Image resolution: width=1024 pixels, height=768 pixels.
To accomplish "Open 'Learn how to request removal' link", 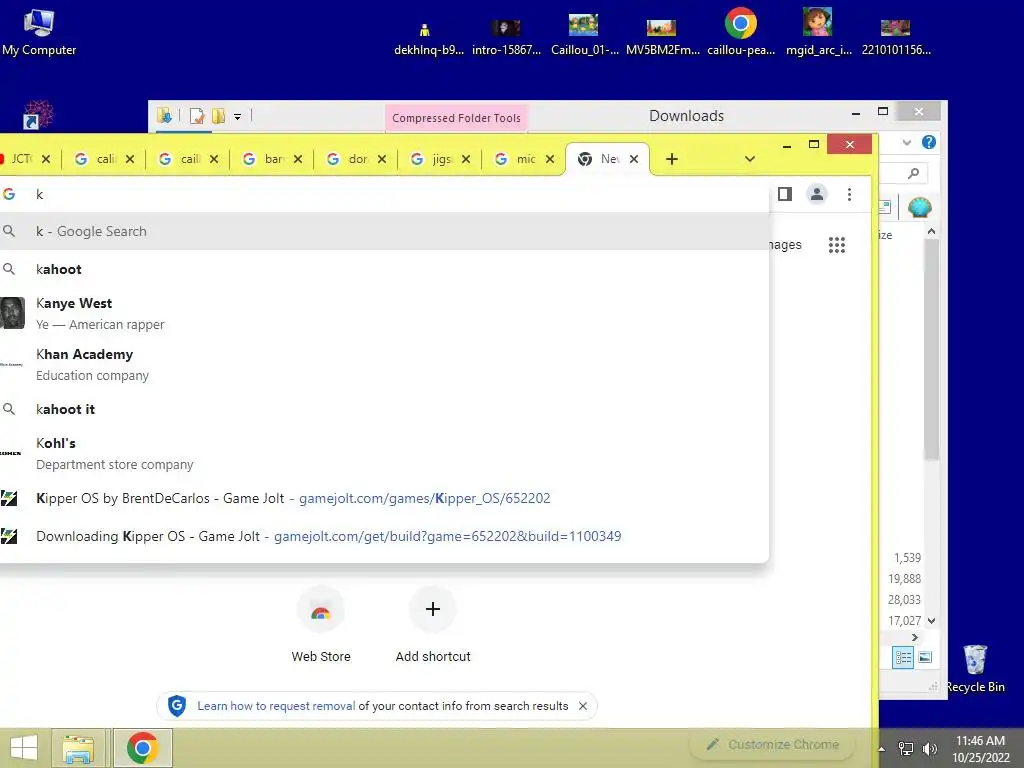I will coord(276,706).
